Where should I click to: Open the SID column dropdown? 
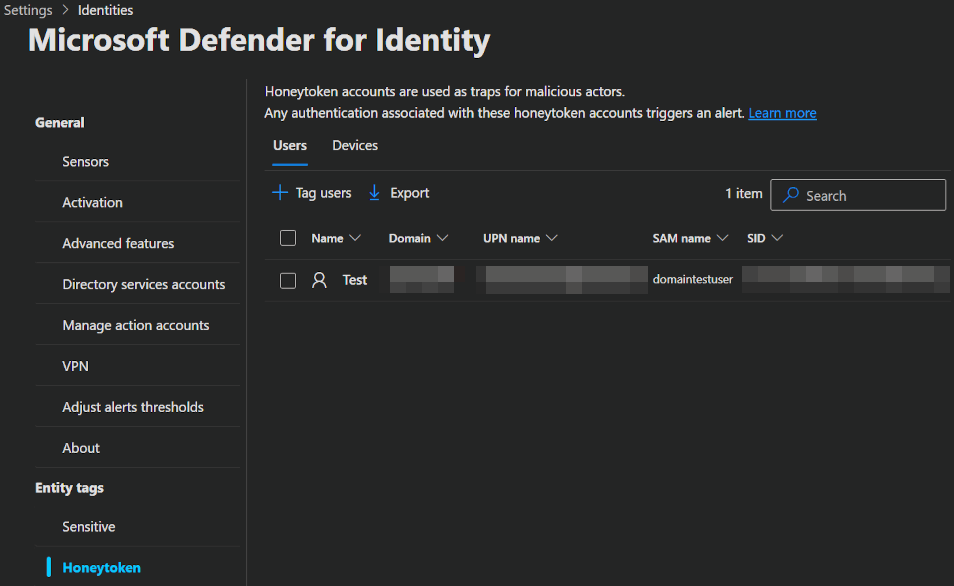click(x=777, y=239)
